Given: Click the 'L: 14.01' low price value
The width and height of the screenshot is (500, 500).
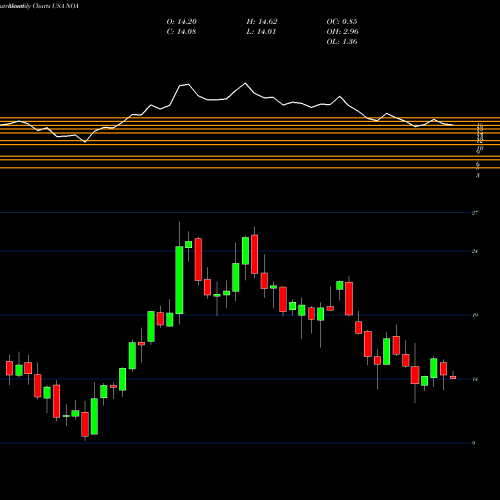Looking at the screenshot, I should coord(261,32).
